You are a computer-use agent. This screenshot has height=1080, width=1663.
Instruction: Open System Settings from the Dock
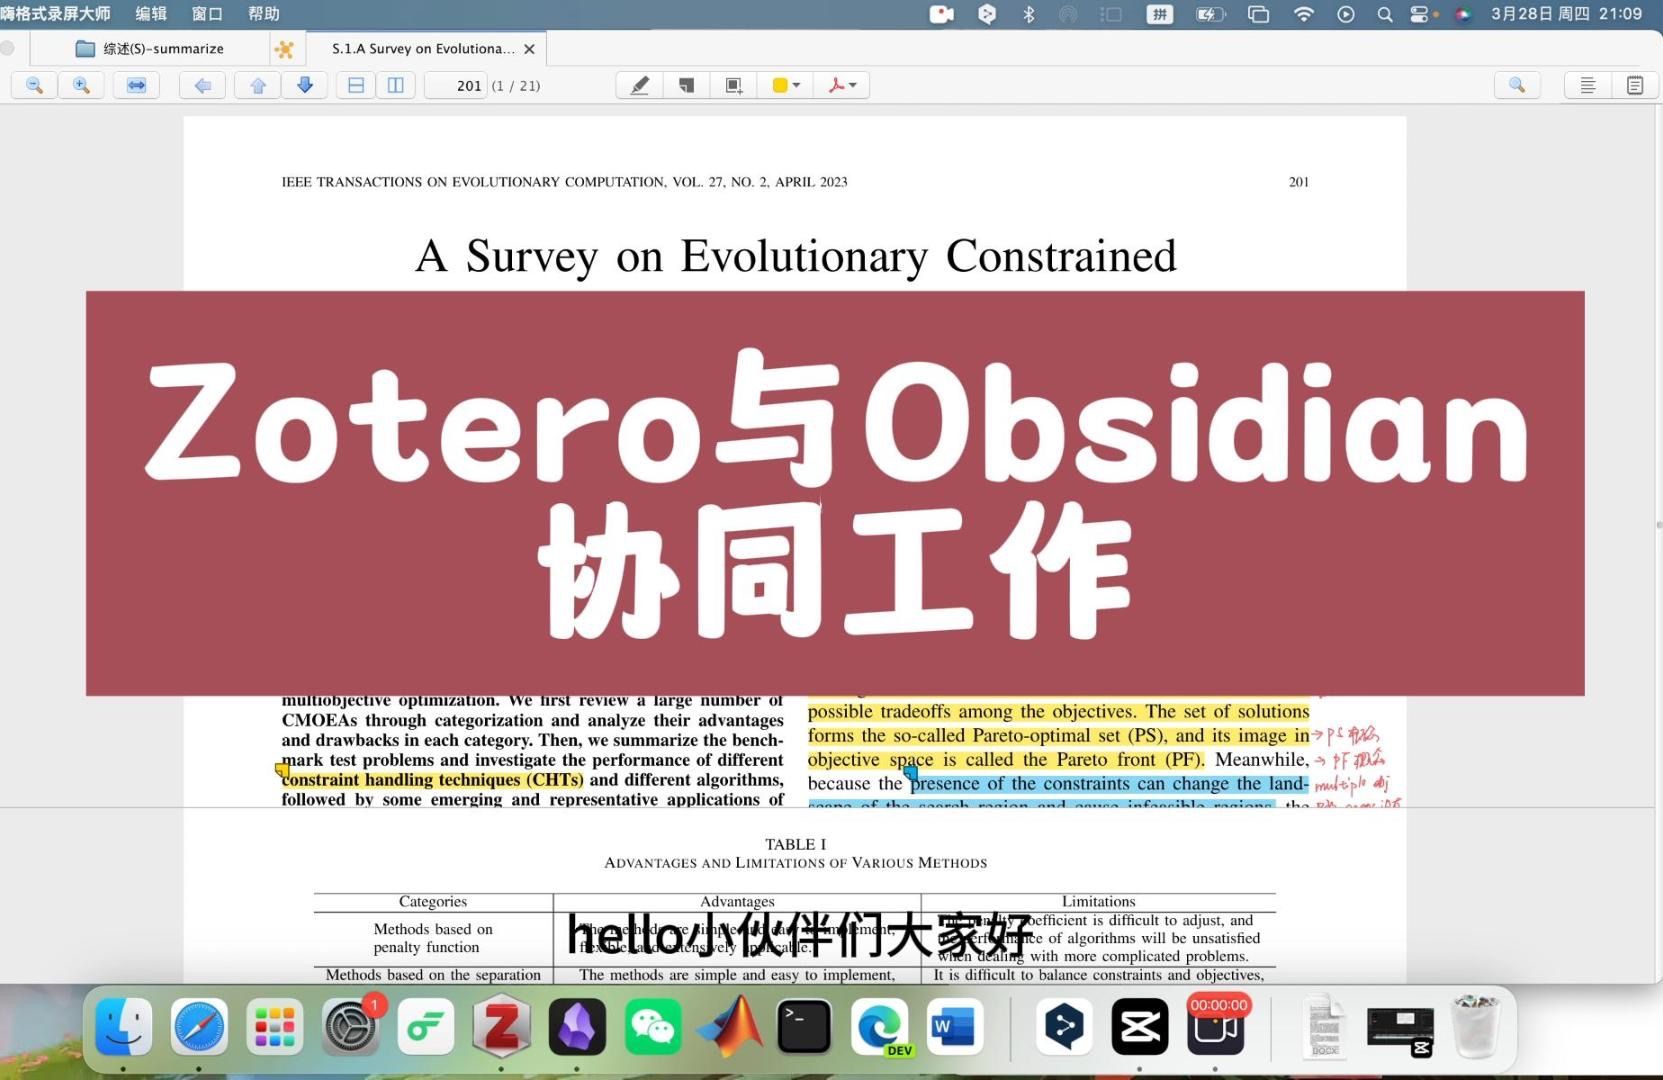pyautogui.click(x=351, y=1026)
